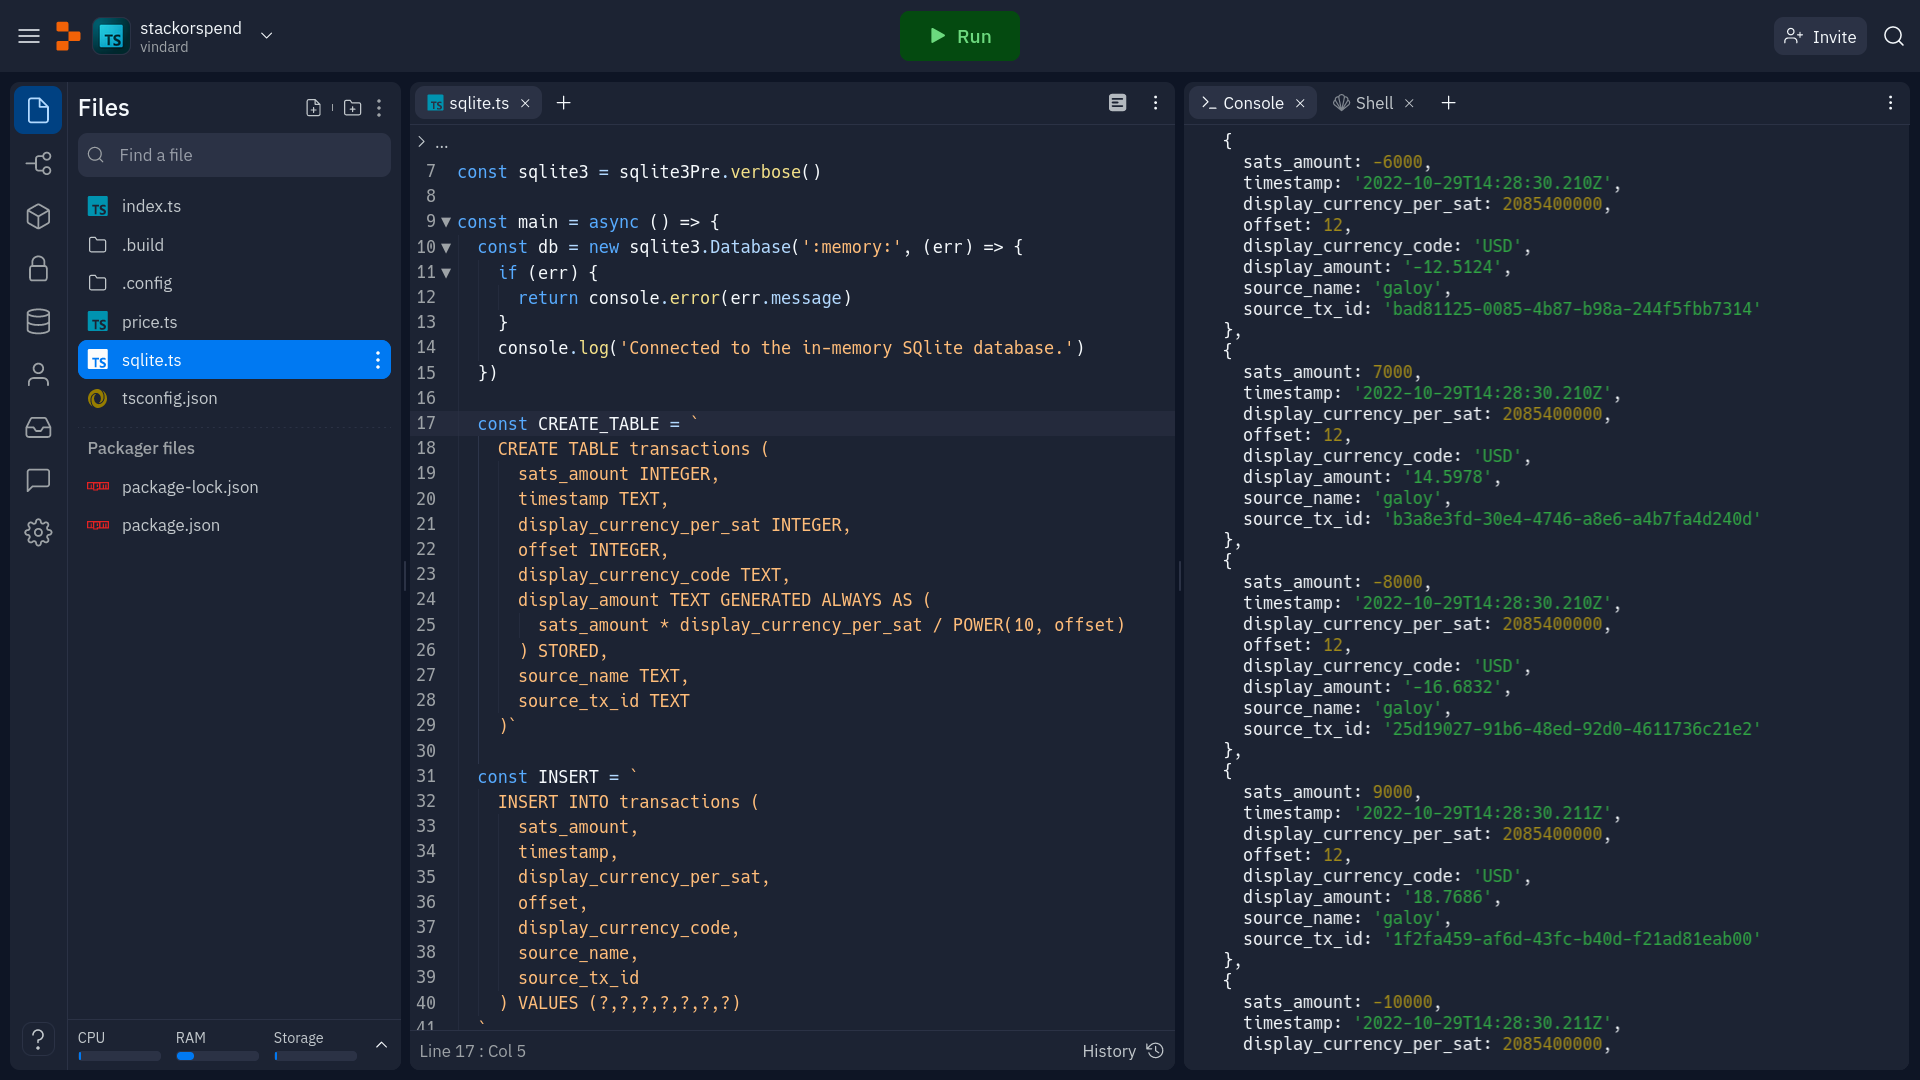Open the Settings gear icon in sidebar
This screenshot has width=1920, height=1080.
click(x=38, y=532)
